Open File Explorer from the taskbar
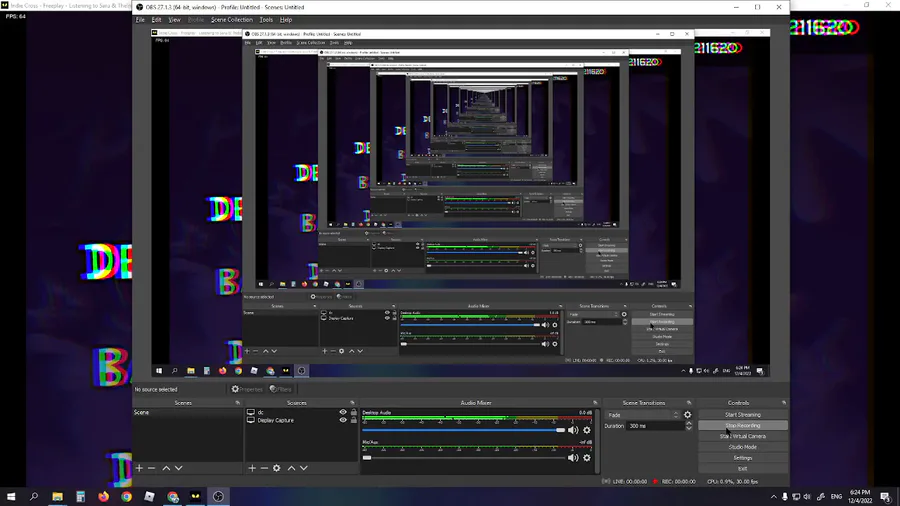The width and height of the screenshot is (900, 506). [57, 496]
